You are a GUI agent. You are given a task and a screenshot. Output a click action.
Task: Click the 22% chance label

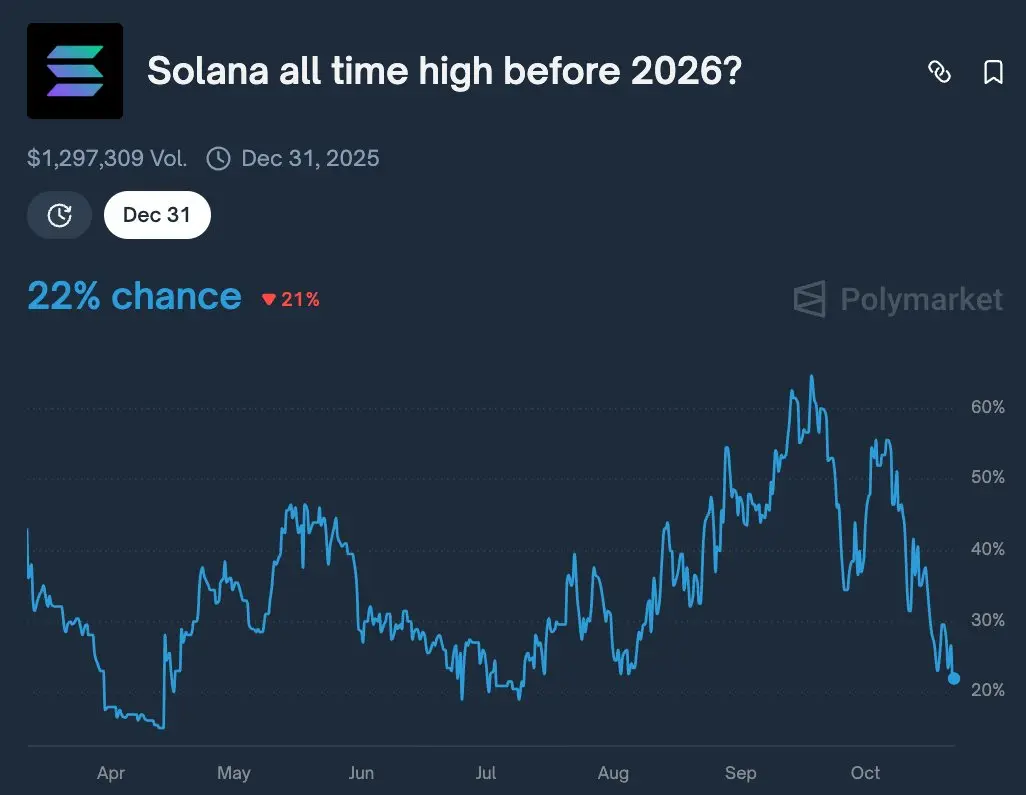coord(134,297)
